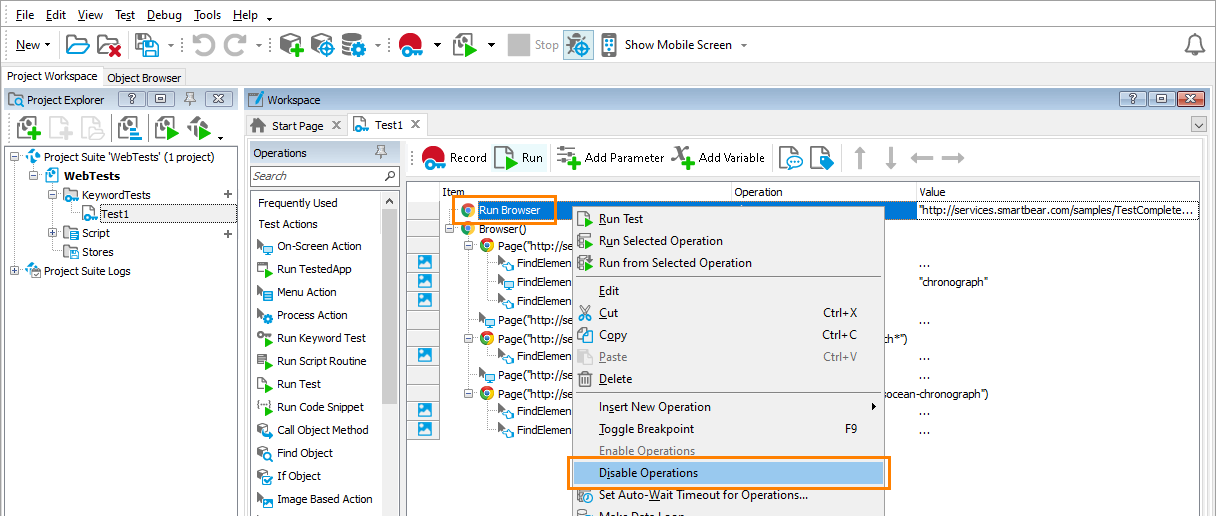Image resolution: width=1216 pixels, height=516 pixels.
Task: Collapse the KeywordTests tree node
Action: [x=54, y=195]
